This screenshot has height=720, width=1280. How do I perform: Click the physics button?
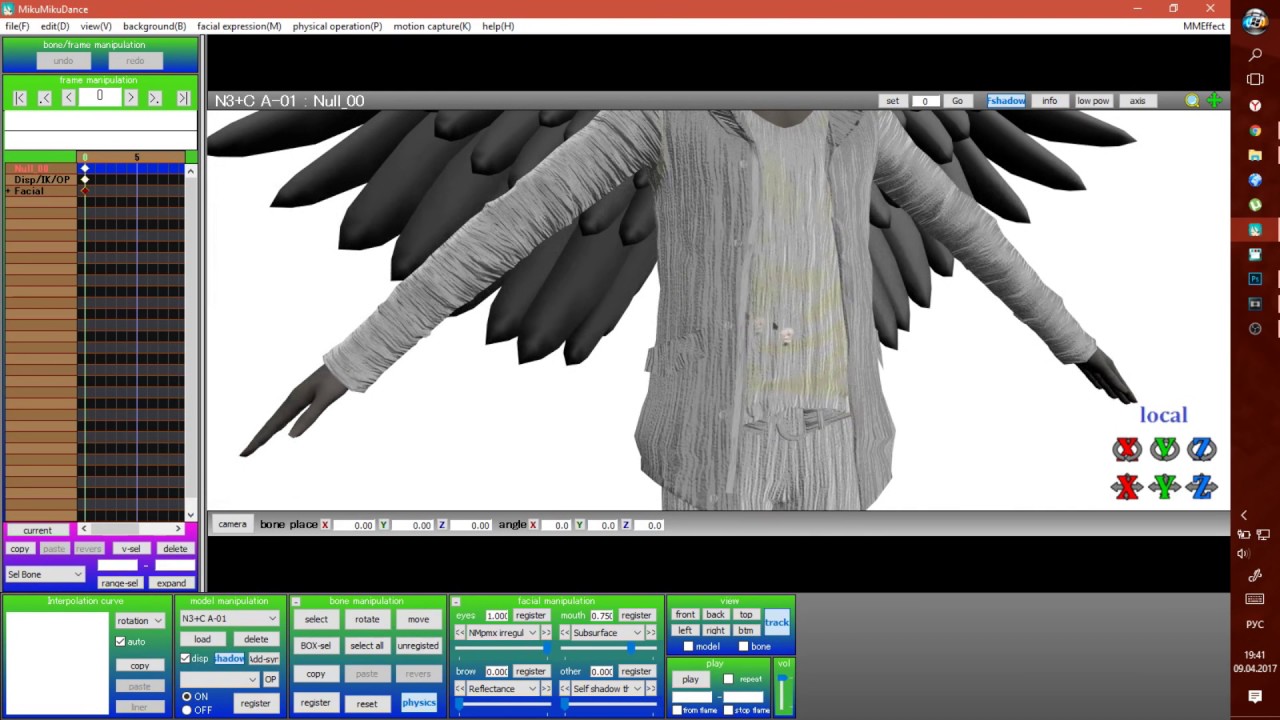pos(419,703)
